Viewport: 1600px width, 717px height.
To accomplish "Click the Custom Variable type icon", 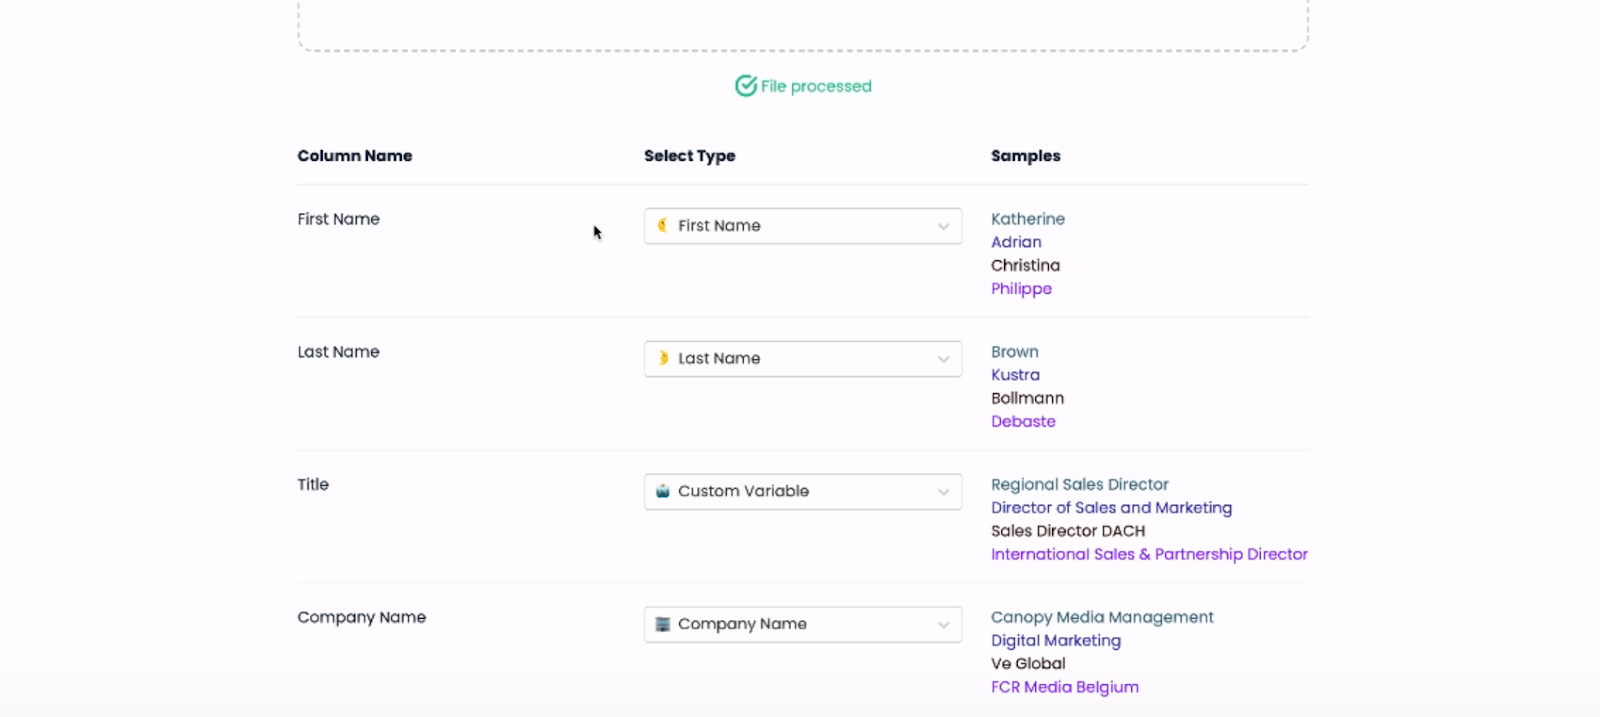I will pos(662,491).
